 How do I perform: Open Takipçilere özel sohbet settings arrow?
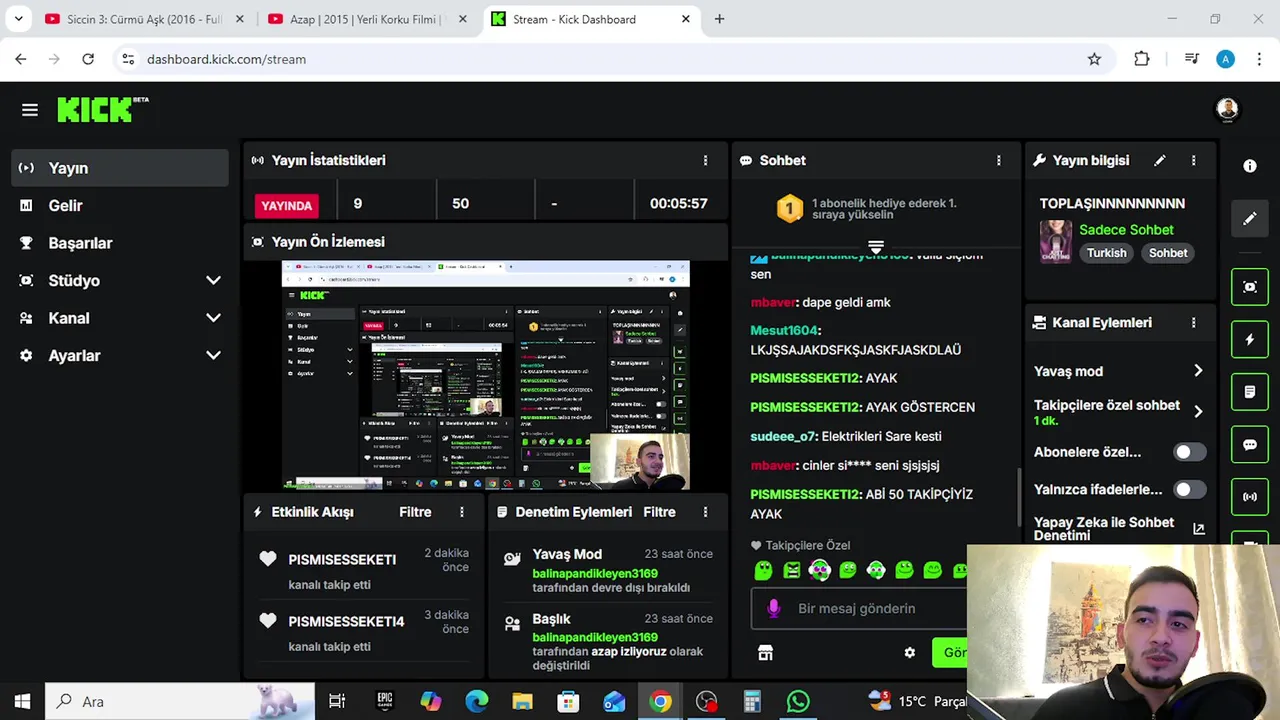(1198, 411)
